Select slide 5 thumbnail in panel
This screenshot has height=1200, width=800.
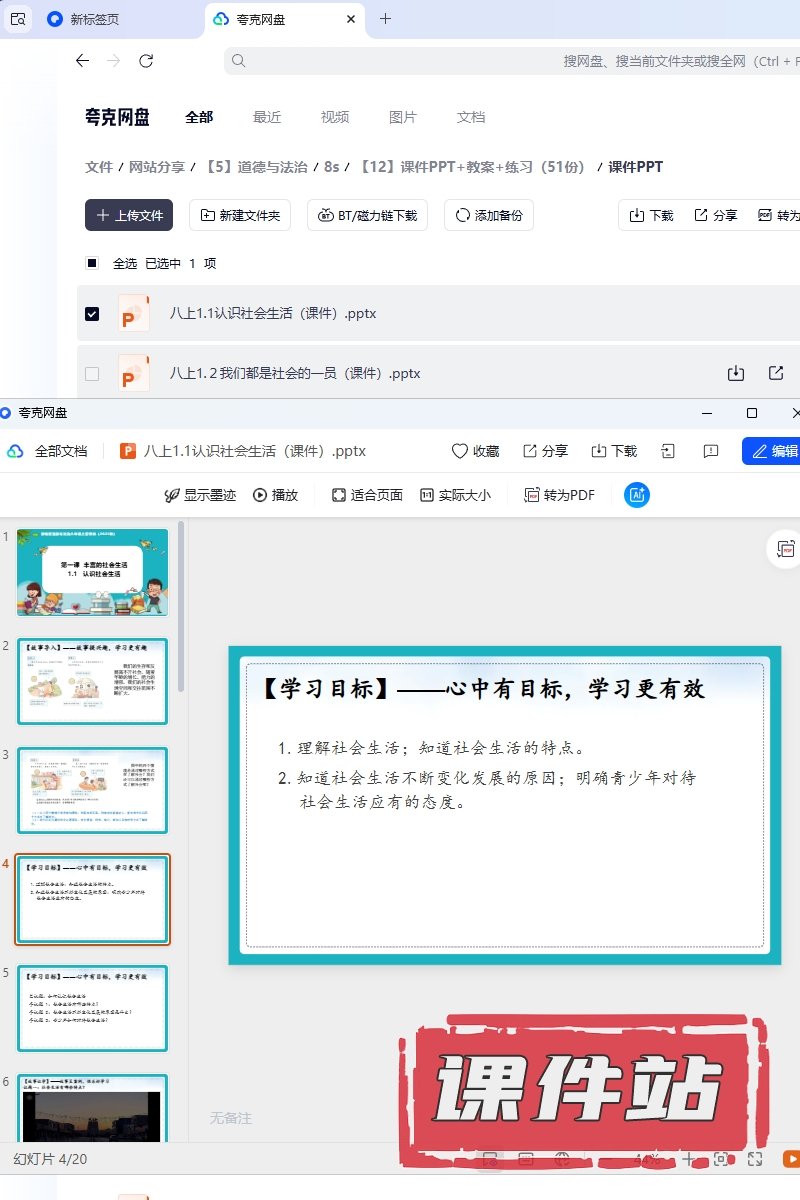[93, 1008]
